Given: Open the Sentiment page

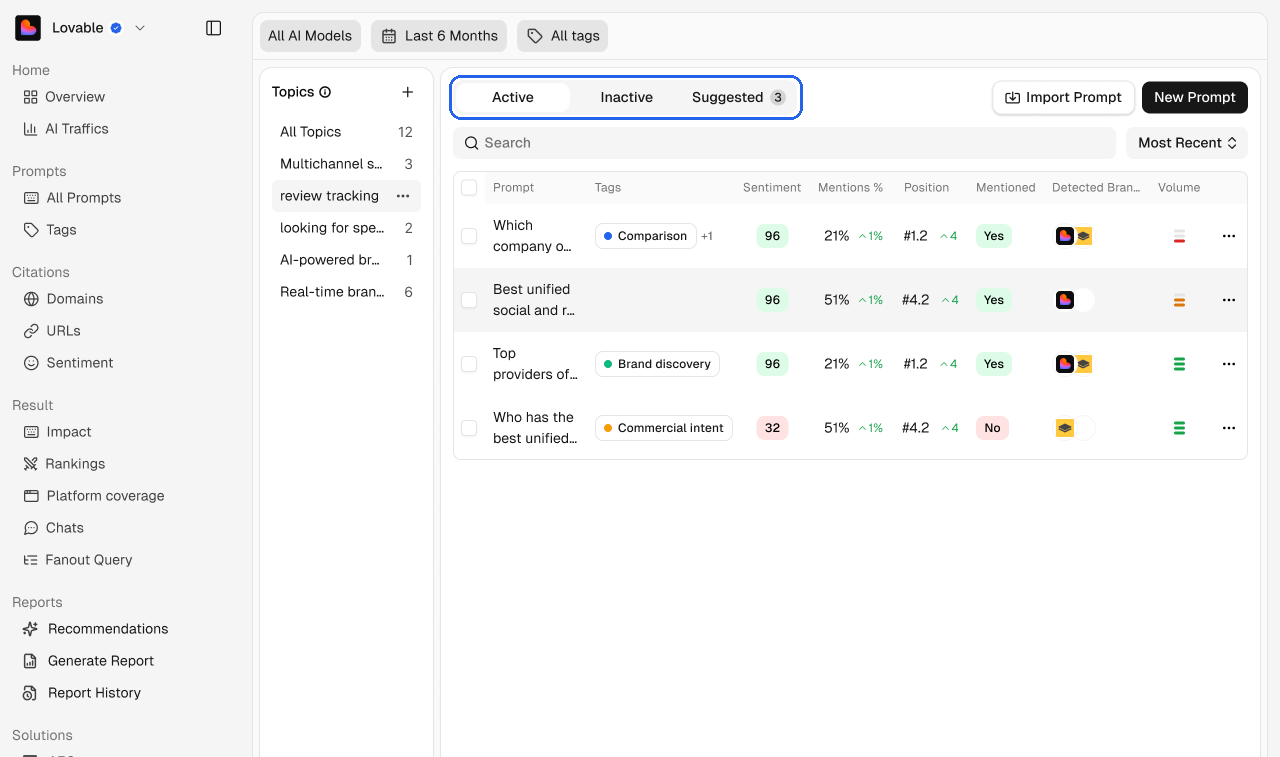Looking at the screenshot, I should click(x=68, y=363).
